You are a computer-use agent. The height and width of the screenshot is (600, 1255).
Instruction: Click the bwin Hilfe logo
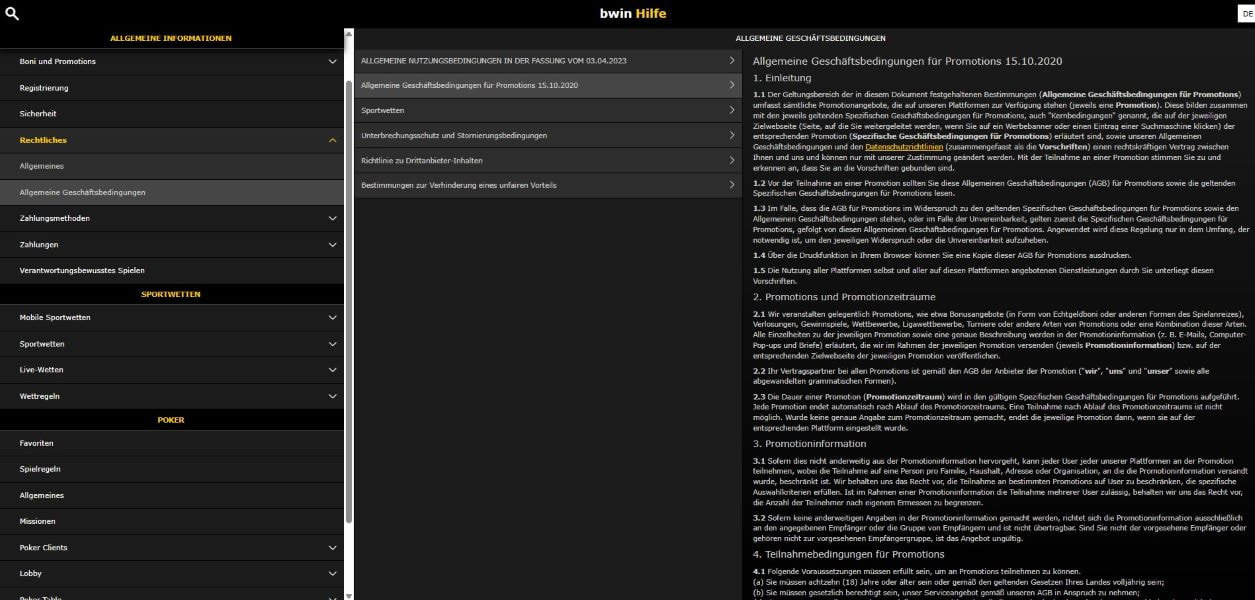pos(632,14)
